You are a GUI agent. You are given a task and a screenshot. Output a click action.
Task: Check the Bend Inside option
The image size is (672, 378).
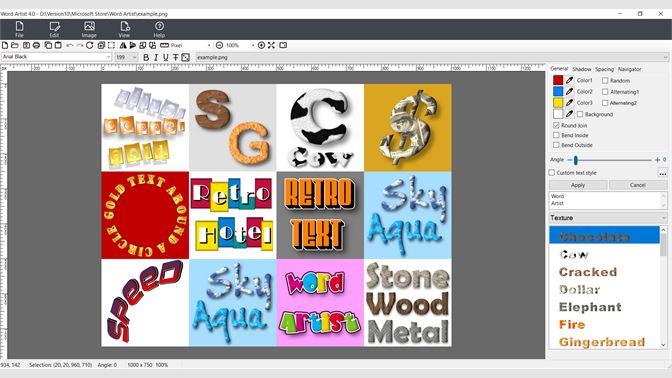point(556,135)
